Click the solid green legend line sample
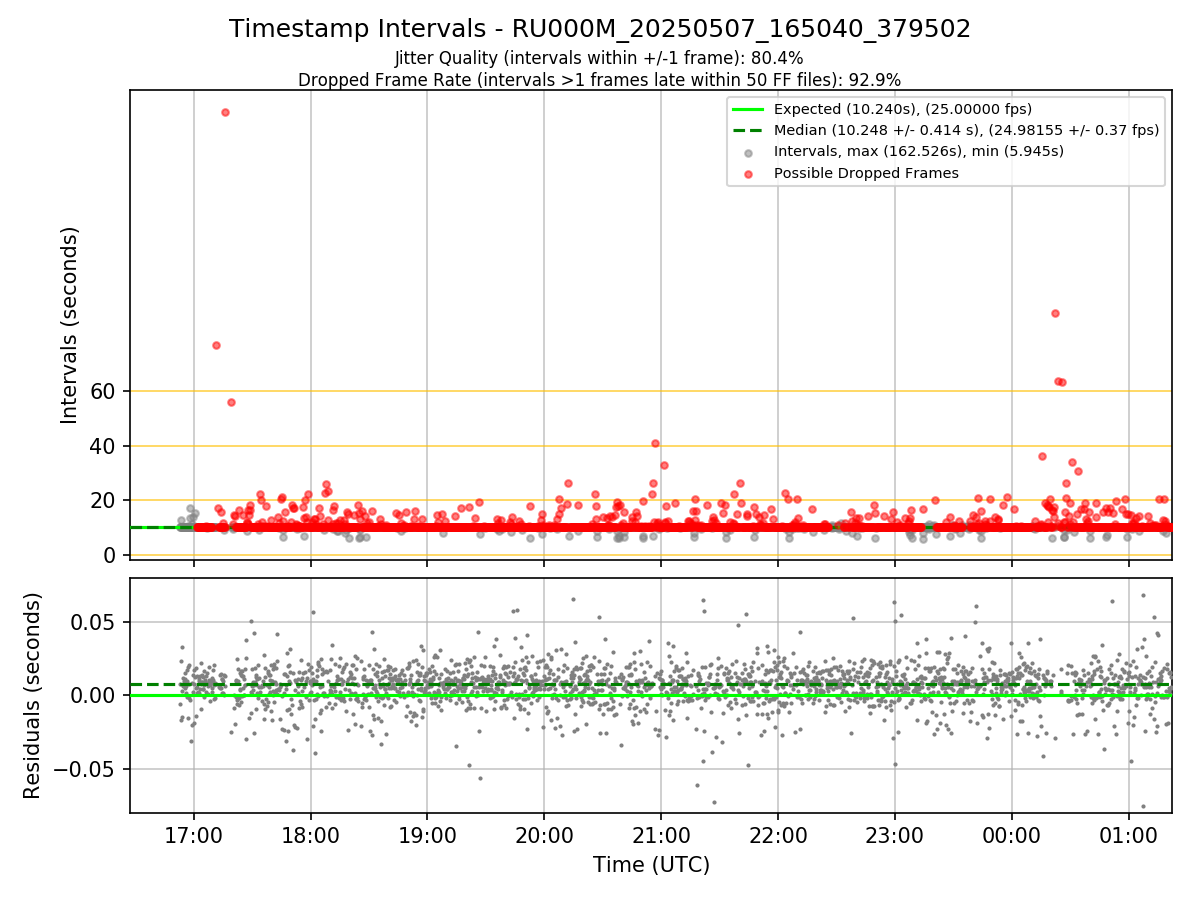1200x900 pixels. (x=748, y=109)
